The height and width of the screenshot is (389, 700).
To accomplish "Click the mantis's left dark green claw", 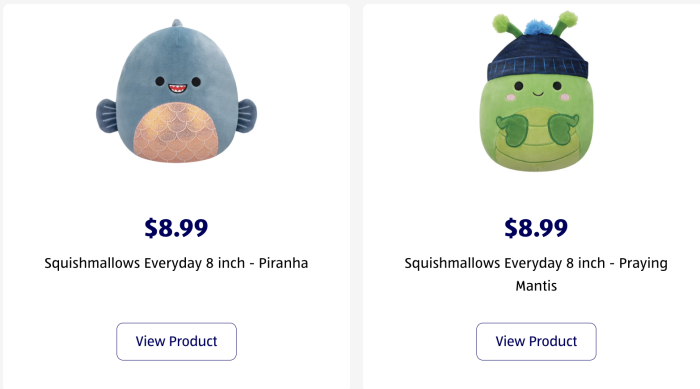I will tap(512, 130).
